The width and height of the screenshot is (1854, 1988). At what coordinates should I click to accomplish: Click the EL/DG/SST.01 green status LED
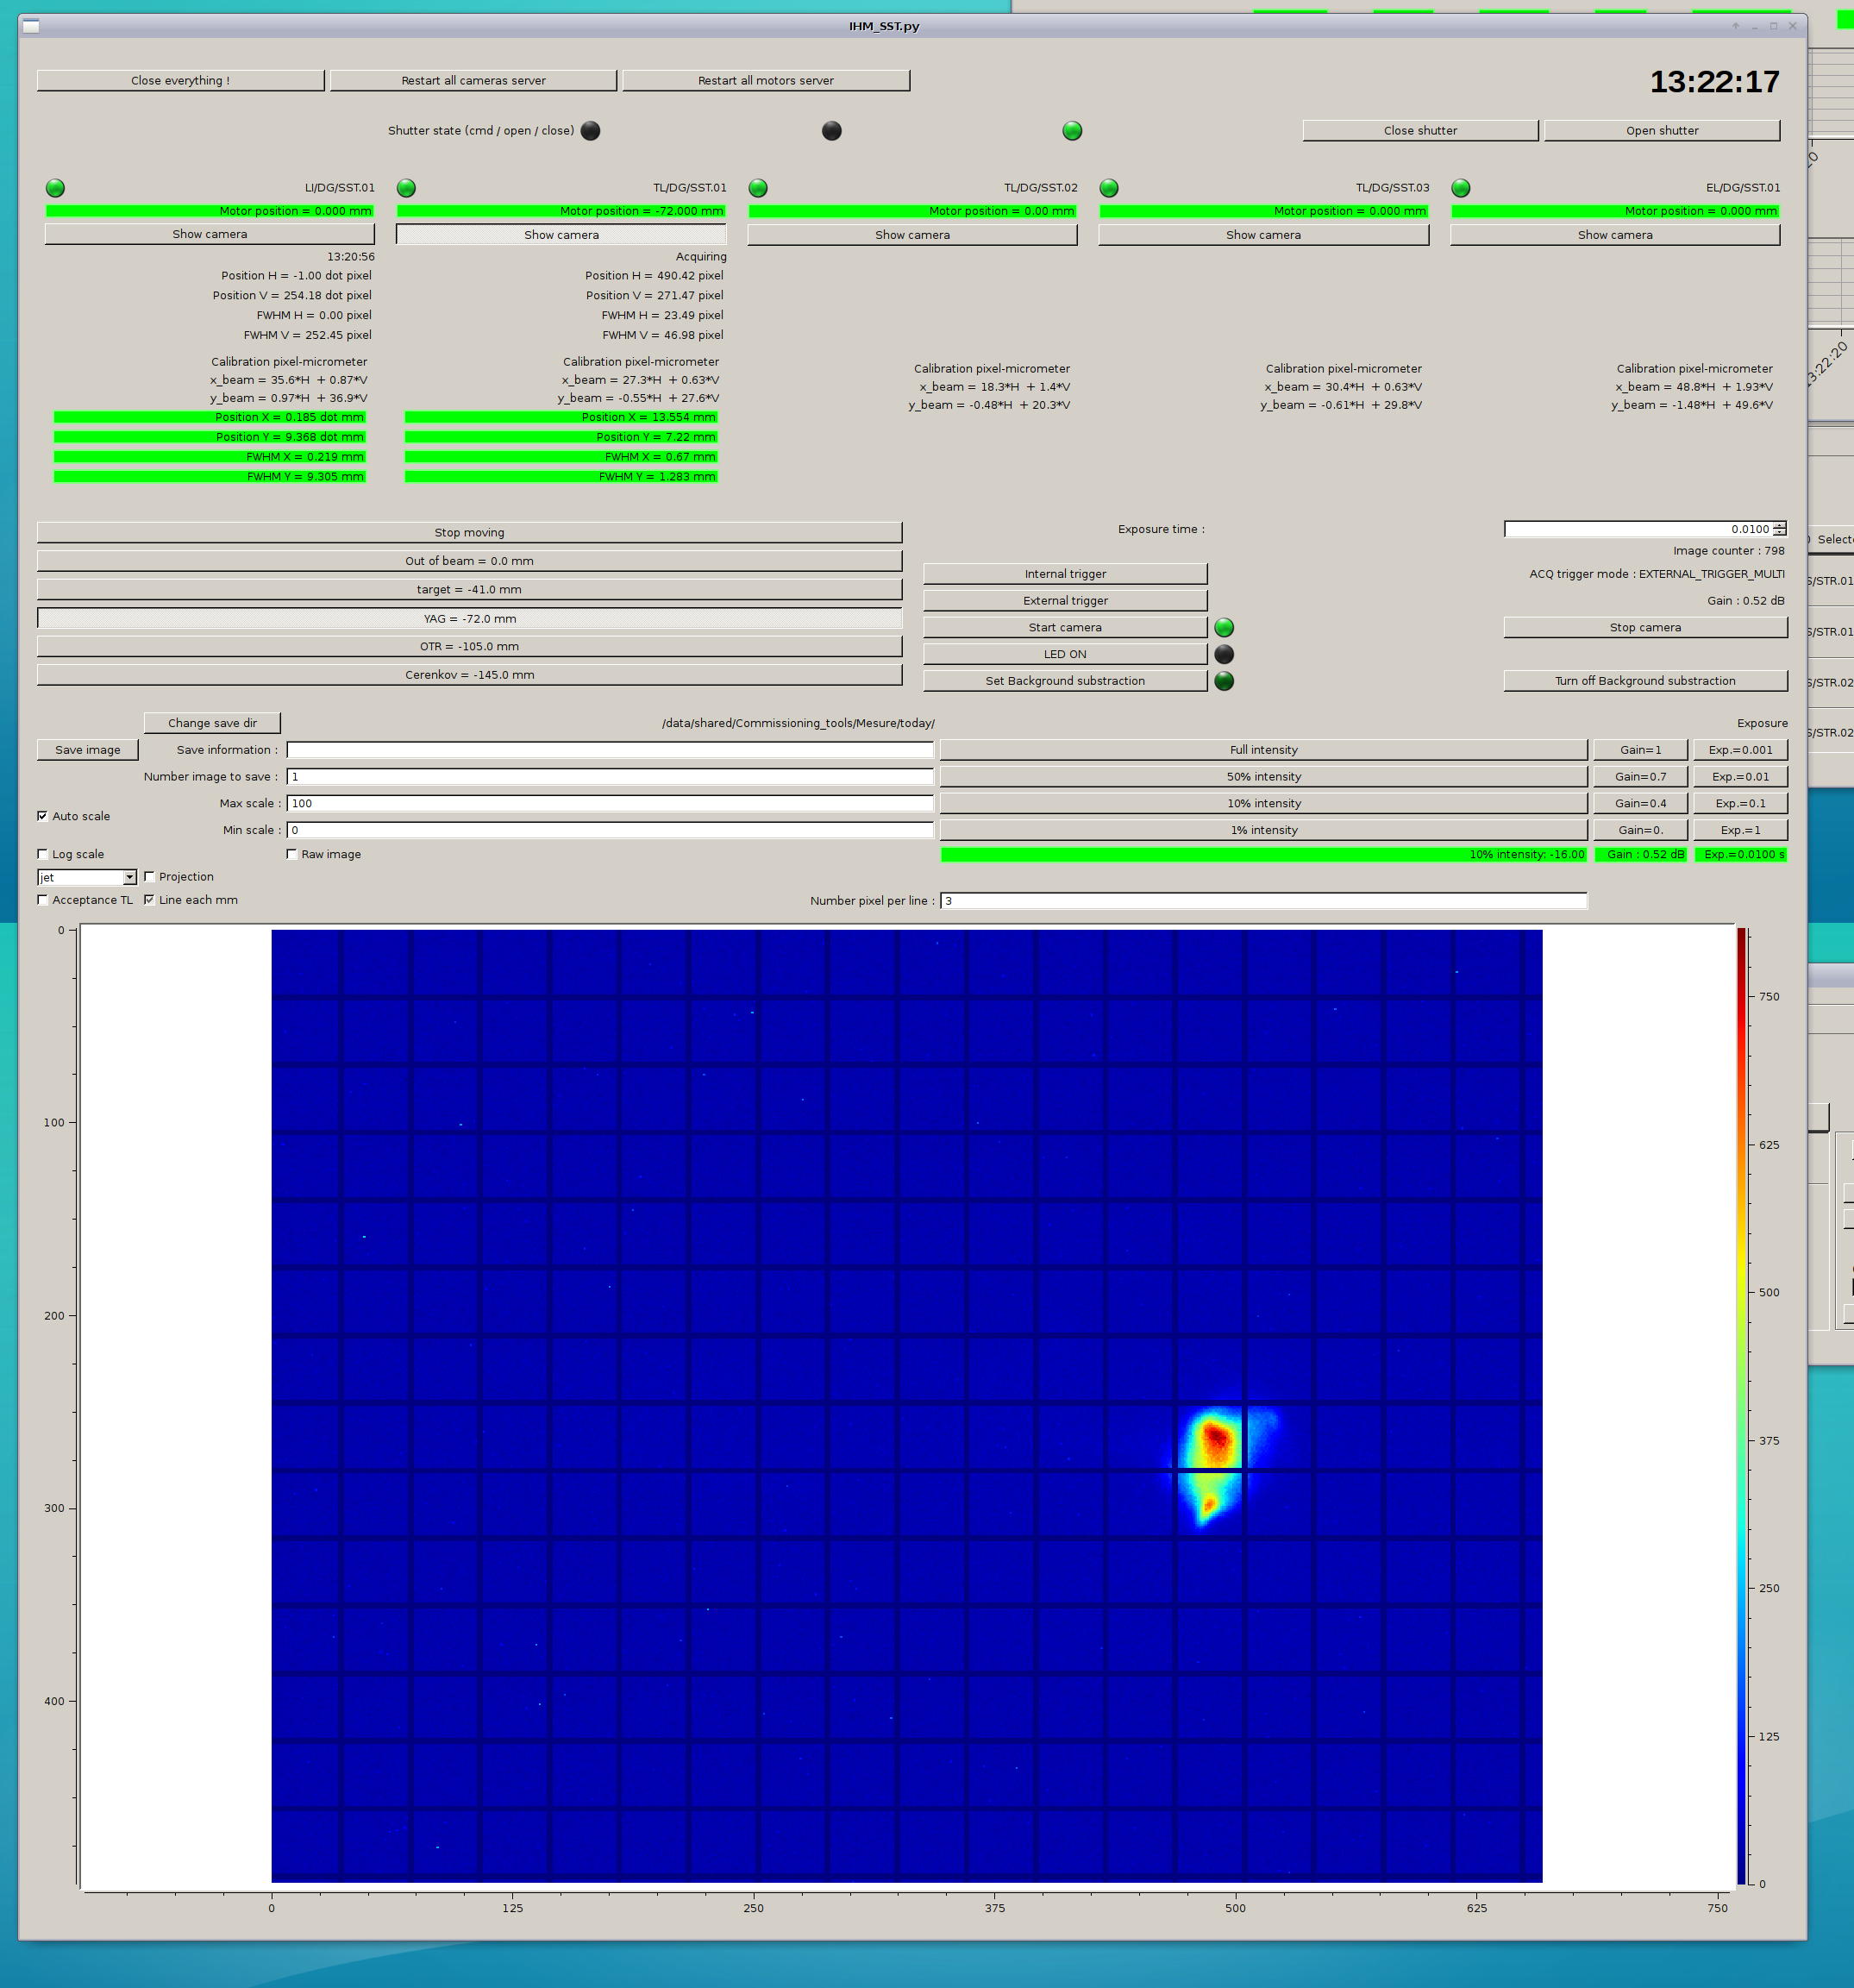click(x=1460, y=188)
